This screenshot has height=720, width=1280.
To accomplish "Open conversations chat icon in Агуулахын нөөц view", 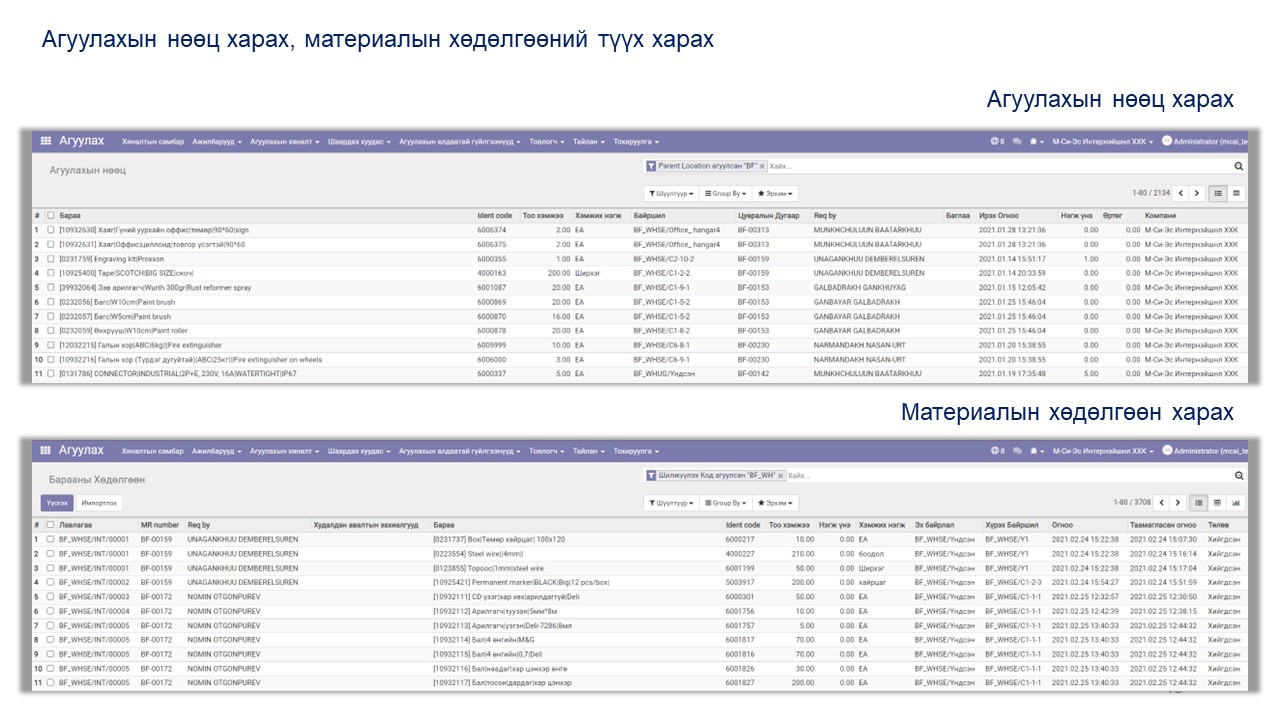I will tap(1017, 142).
